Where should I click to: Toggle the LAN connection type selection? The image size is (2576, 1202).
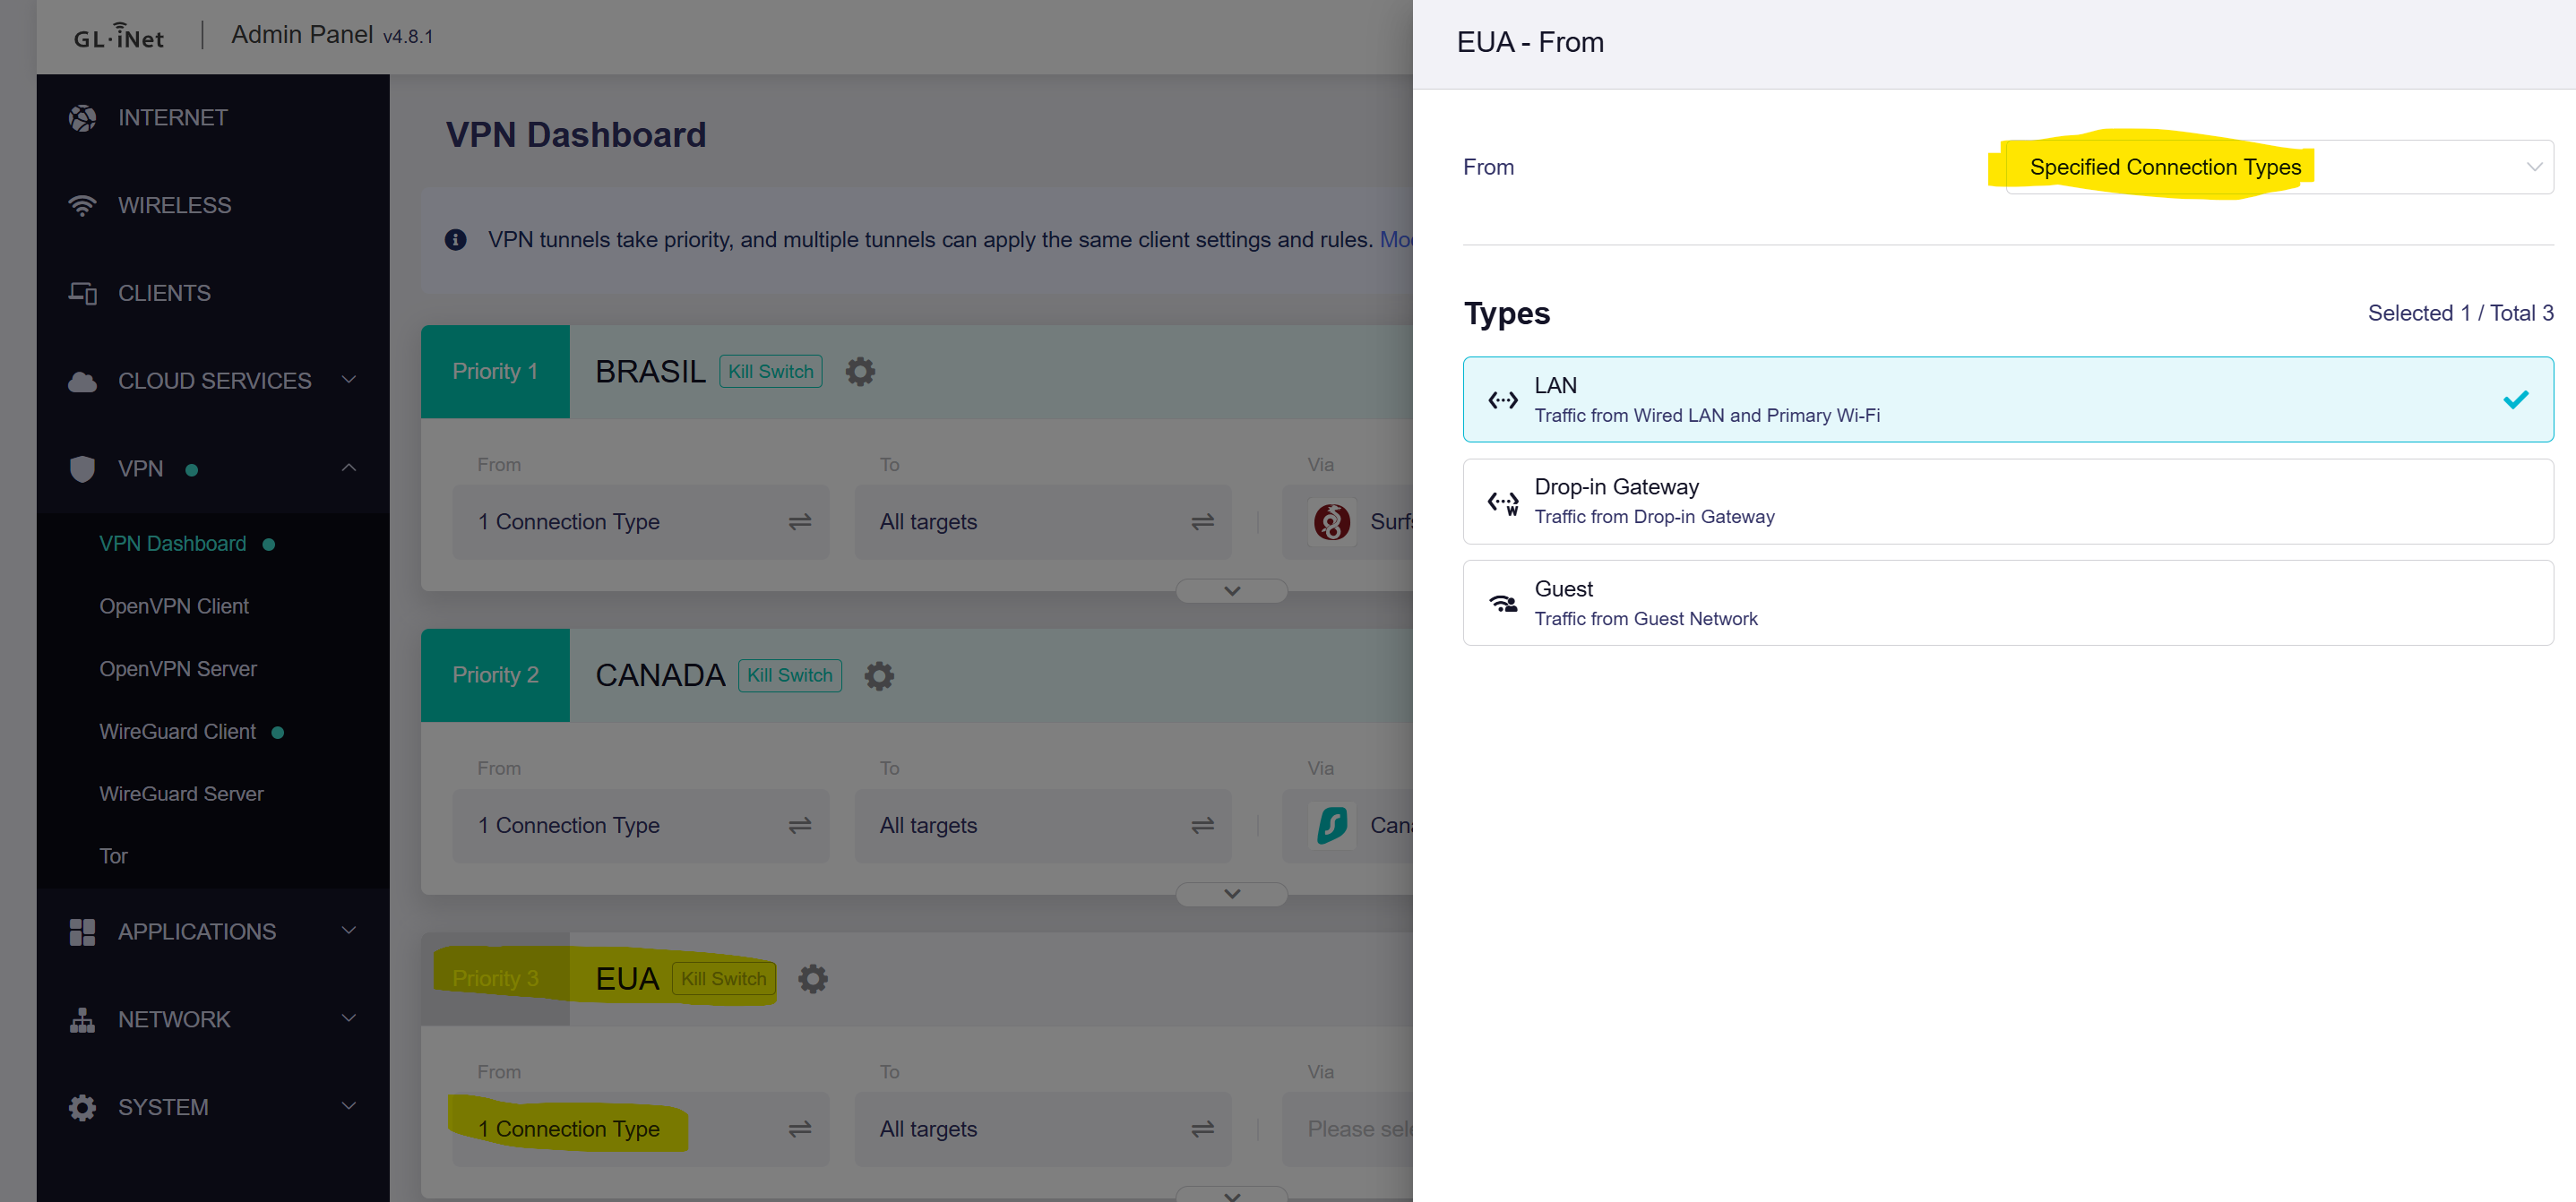click(x=2007, y=400)
